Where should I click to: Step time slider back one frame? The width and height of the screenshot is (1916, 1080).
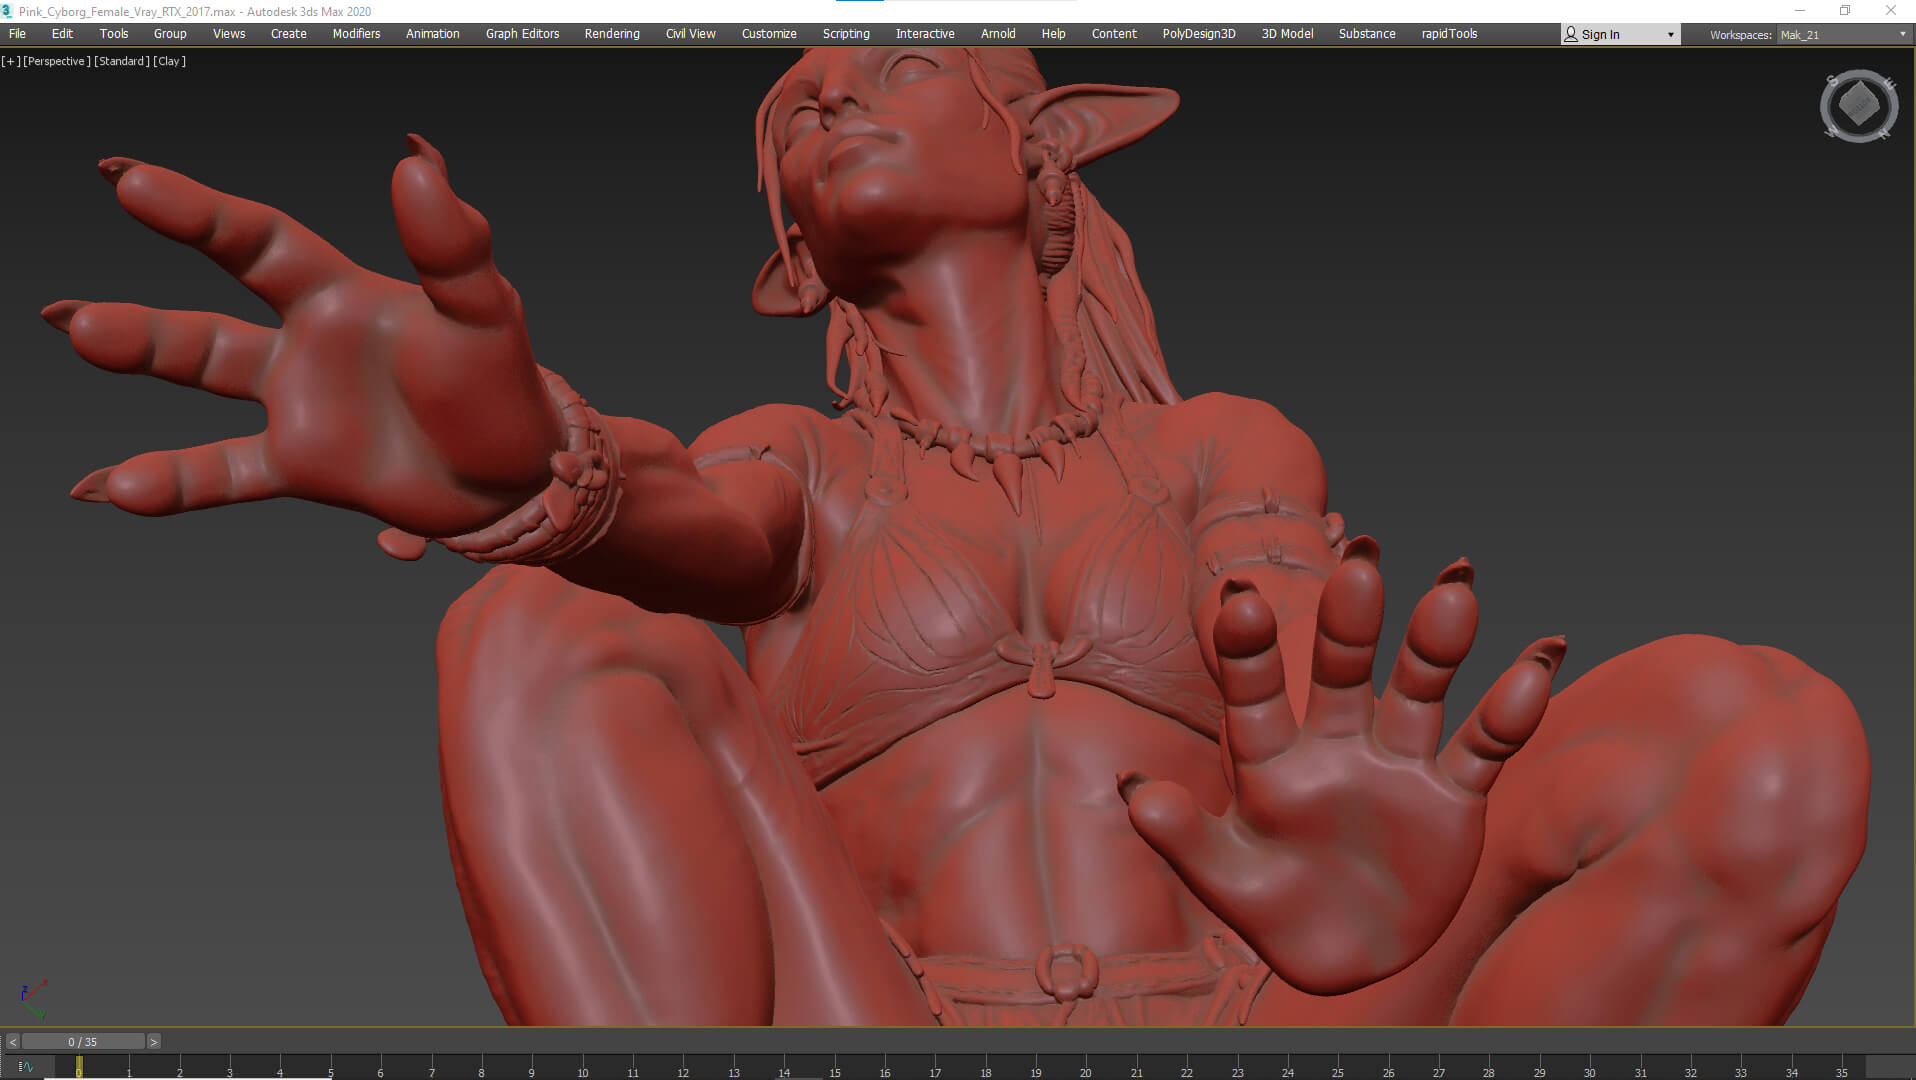point(12,1042)
